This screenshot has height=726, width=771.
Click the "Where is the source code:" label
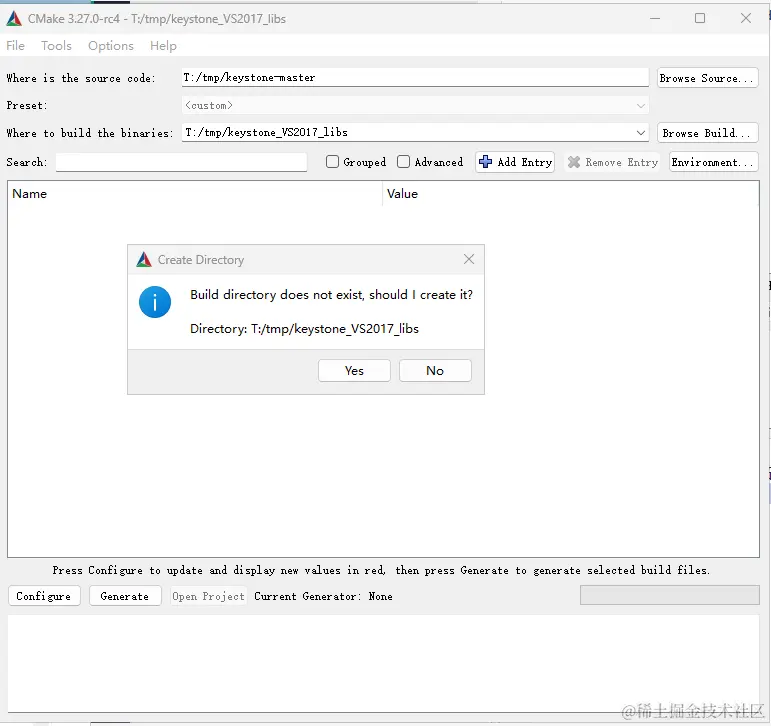[81, 78]
